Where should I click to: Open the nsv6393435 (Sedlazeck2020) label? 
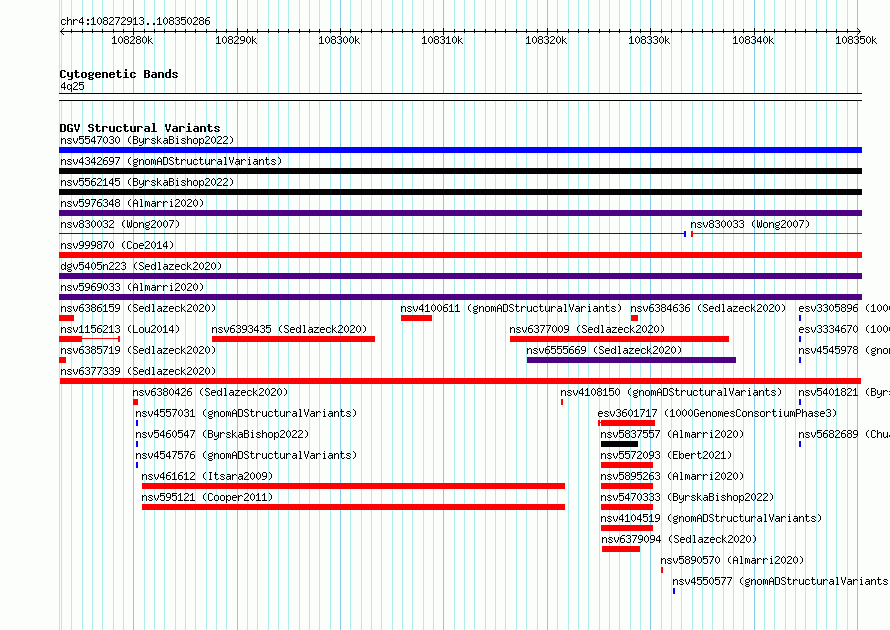pos(289,329)
